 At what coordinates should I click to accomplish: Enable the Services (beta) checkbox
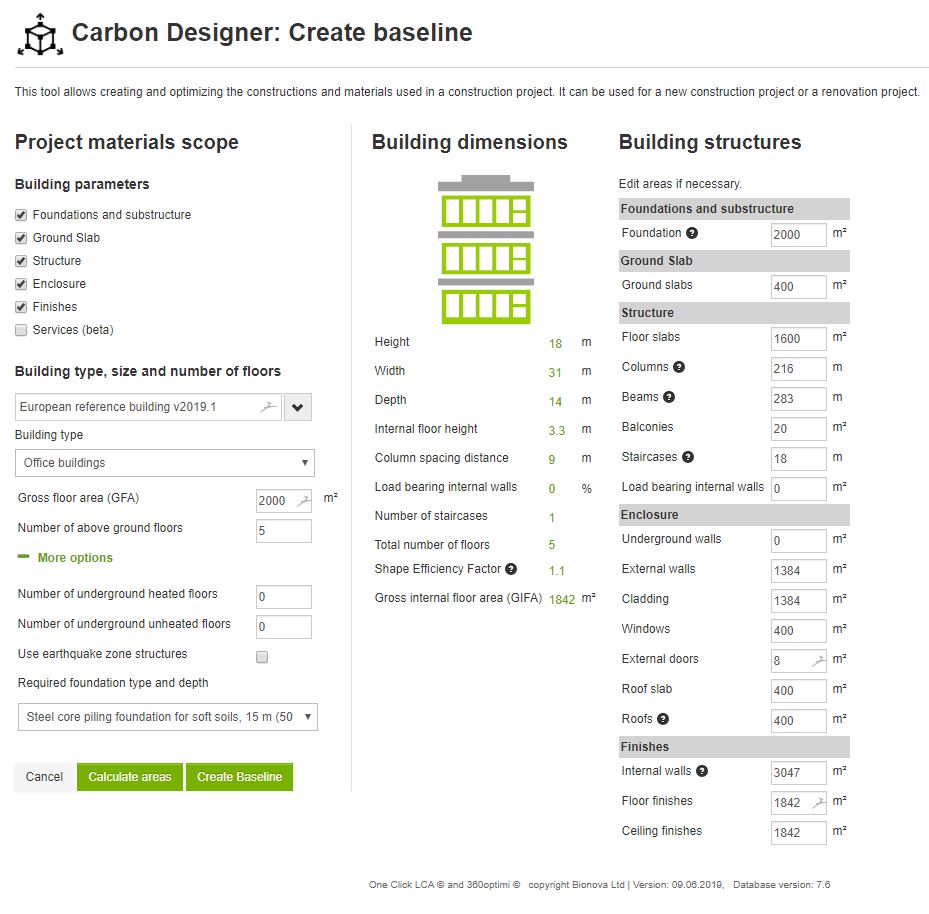coord(21,330)
